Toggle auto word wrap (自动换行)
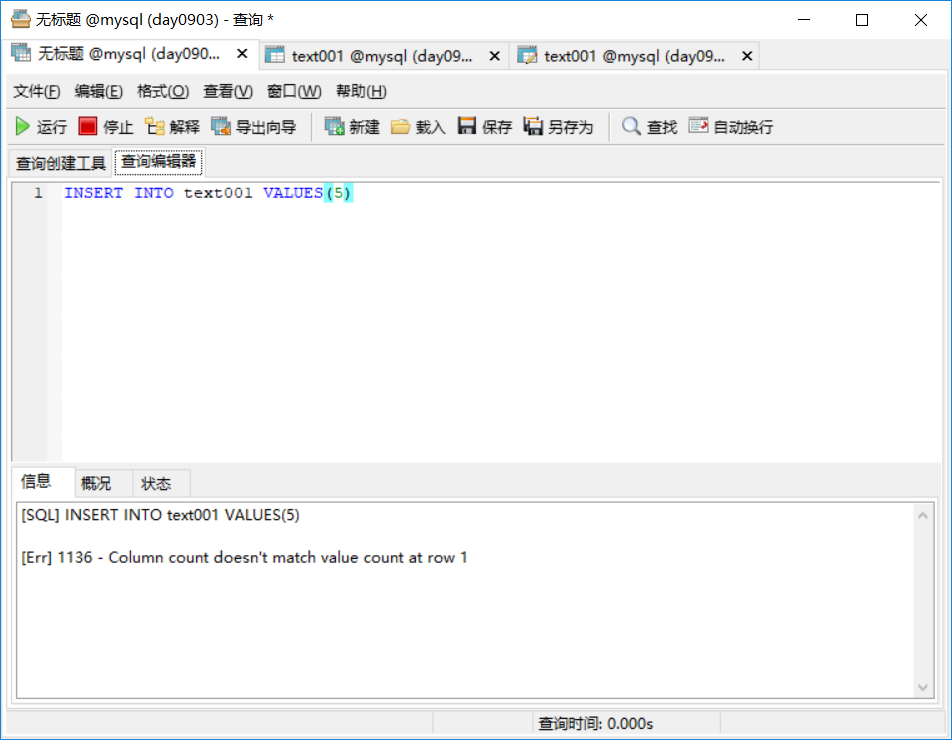This screenshot has height=740, width=952. [x=731, y=126]
